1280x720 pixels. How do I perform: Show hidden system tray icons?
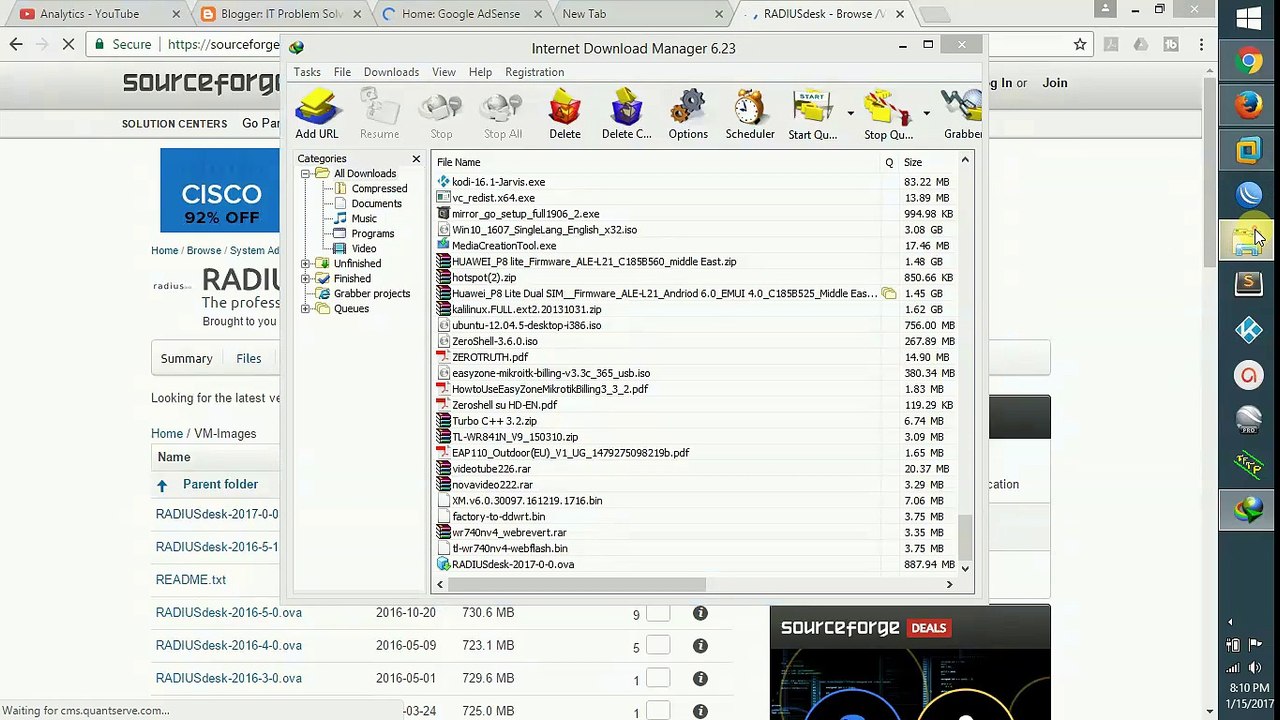[x=1231, y=622]
